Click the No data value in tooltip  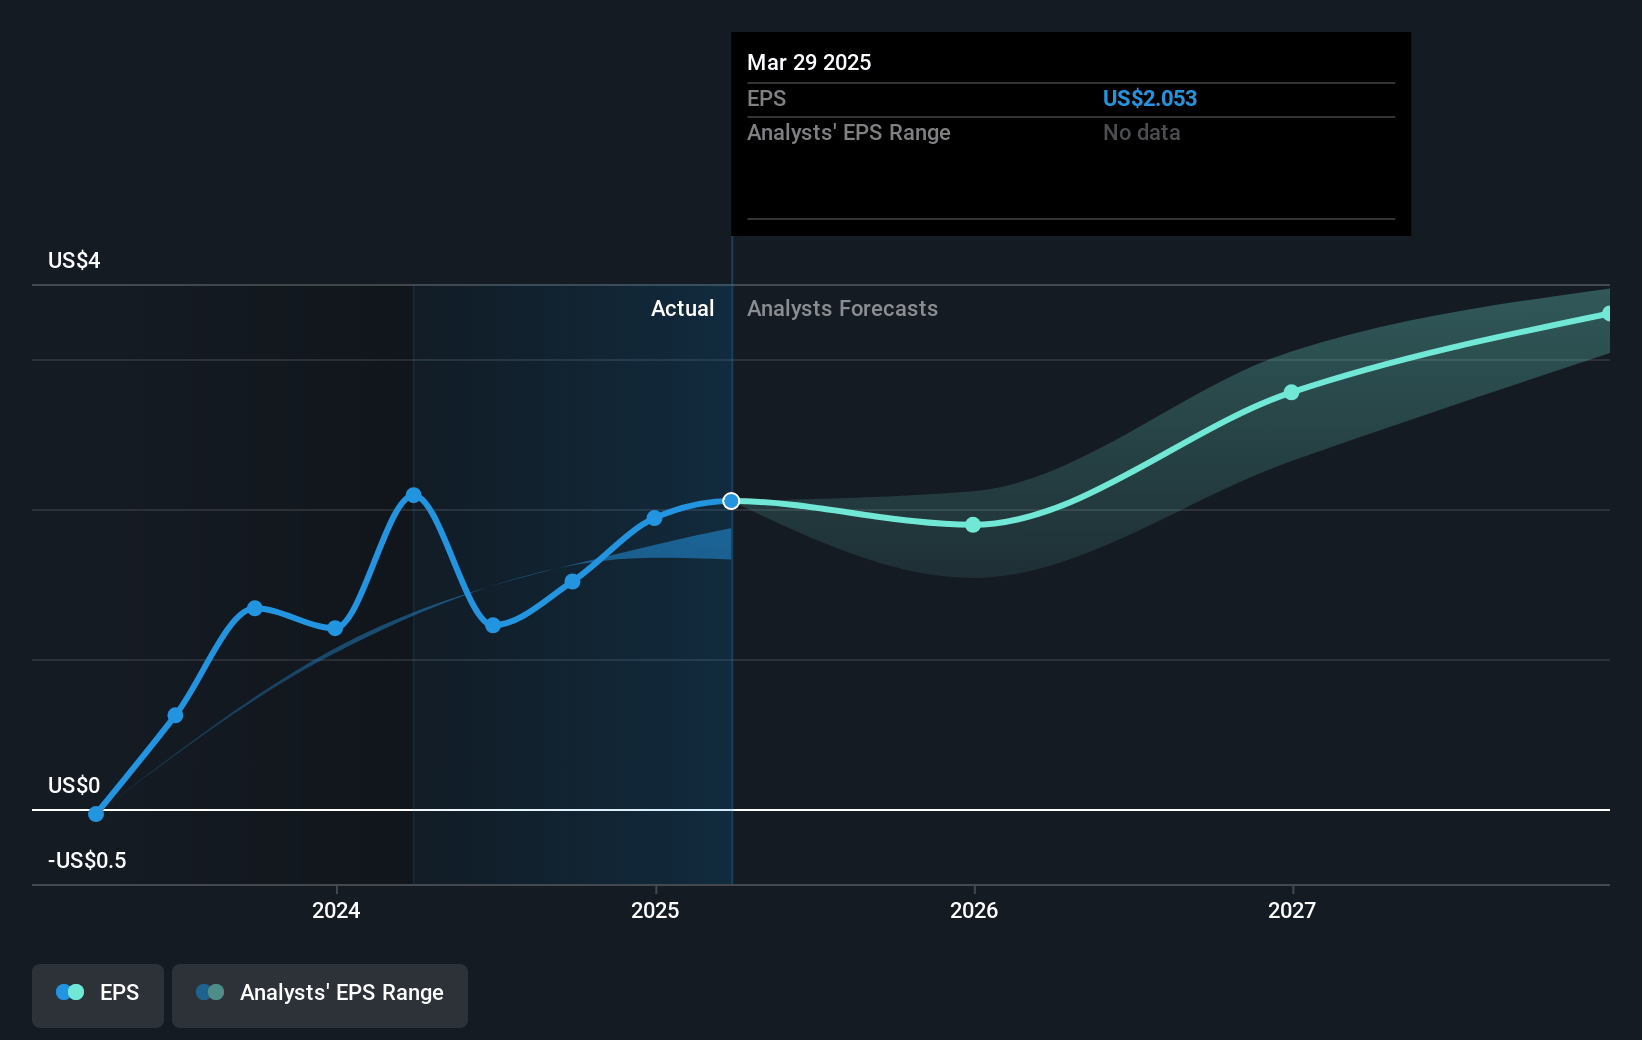[1141, 132]
